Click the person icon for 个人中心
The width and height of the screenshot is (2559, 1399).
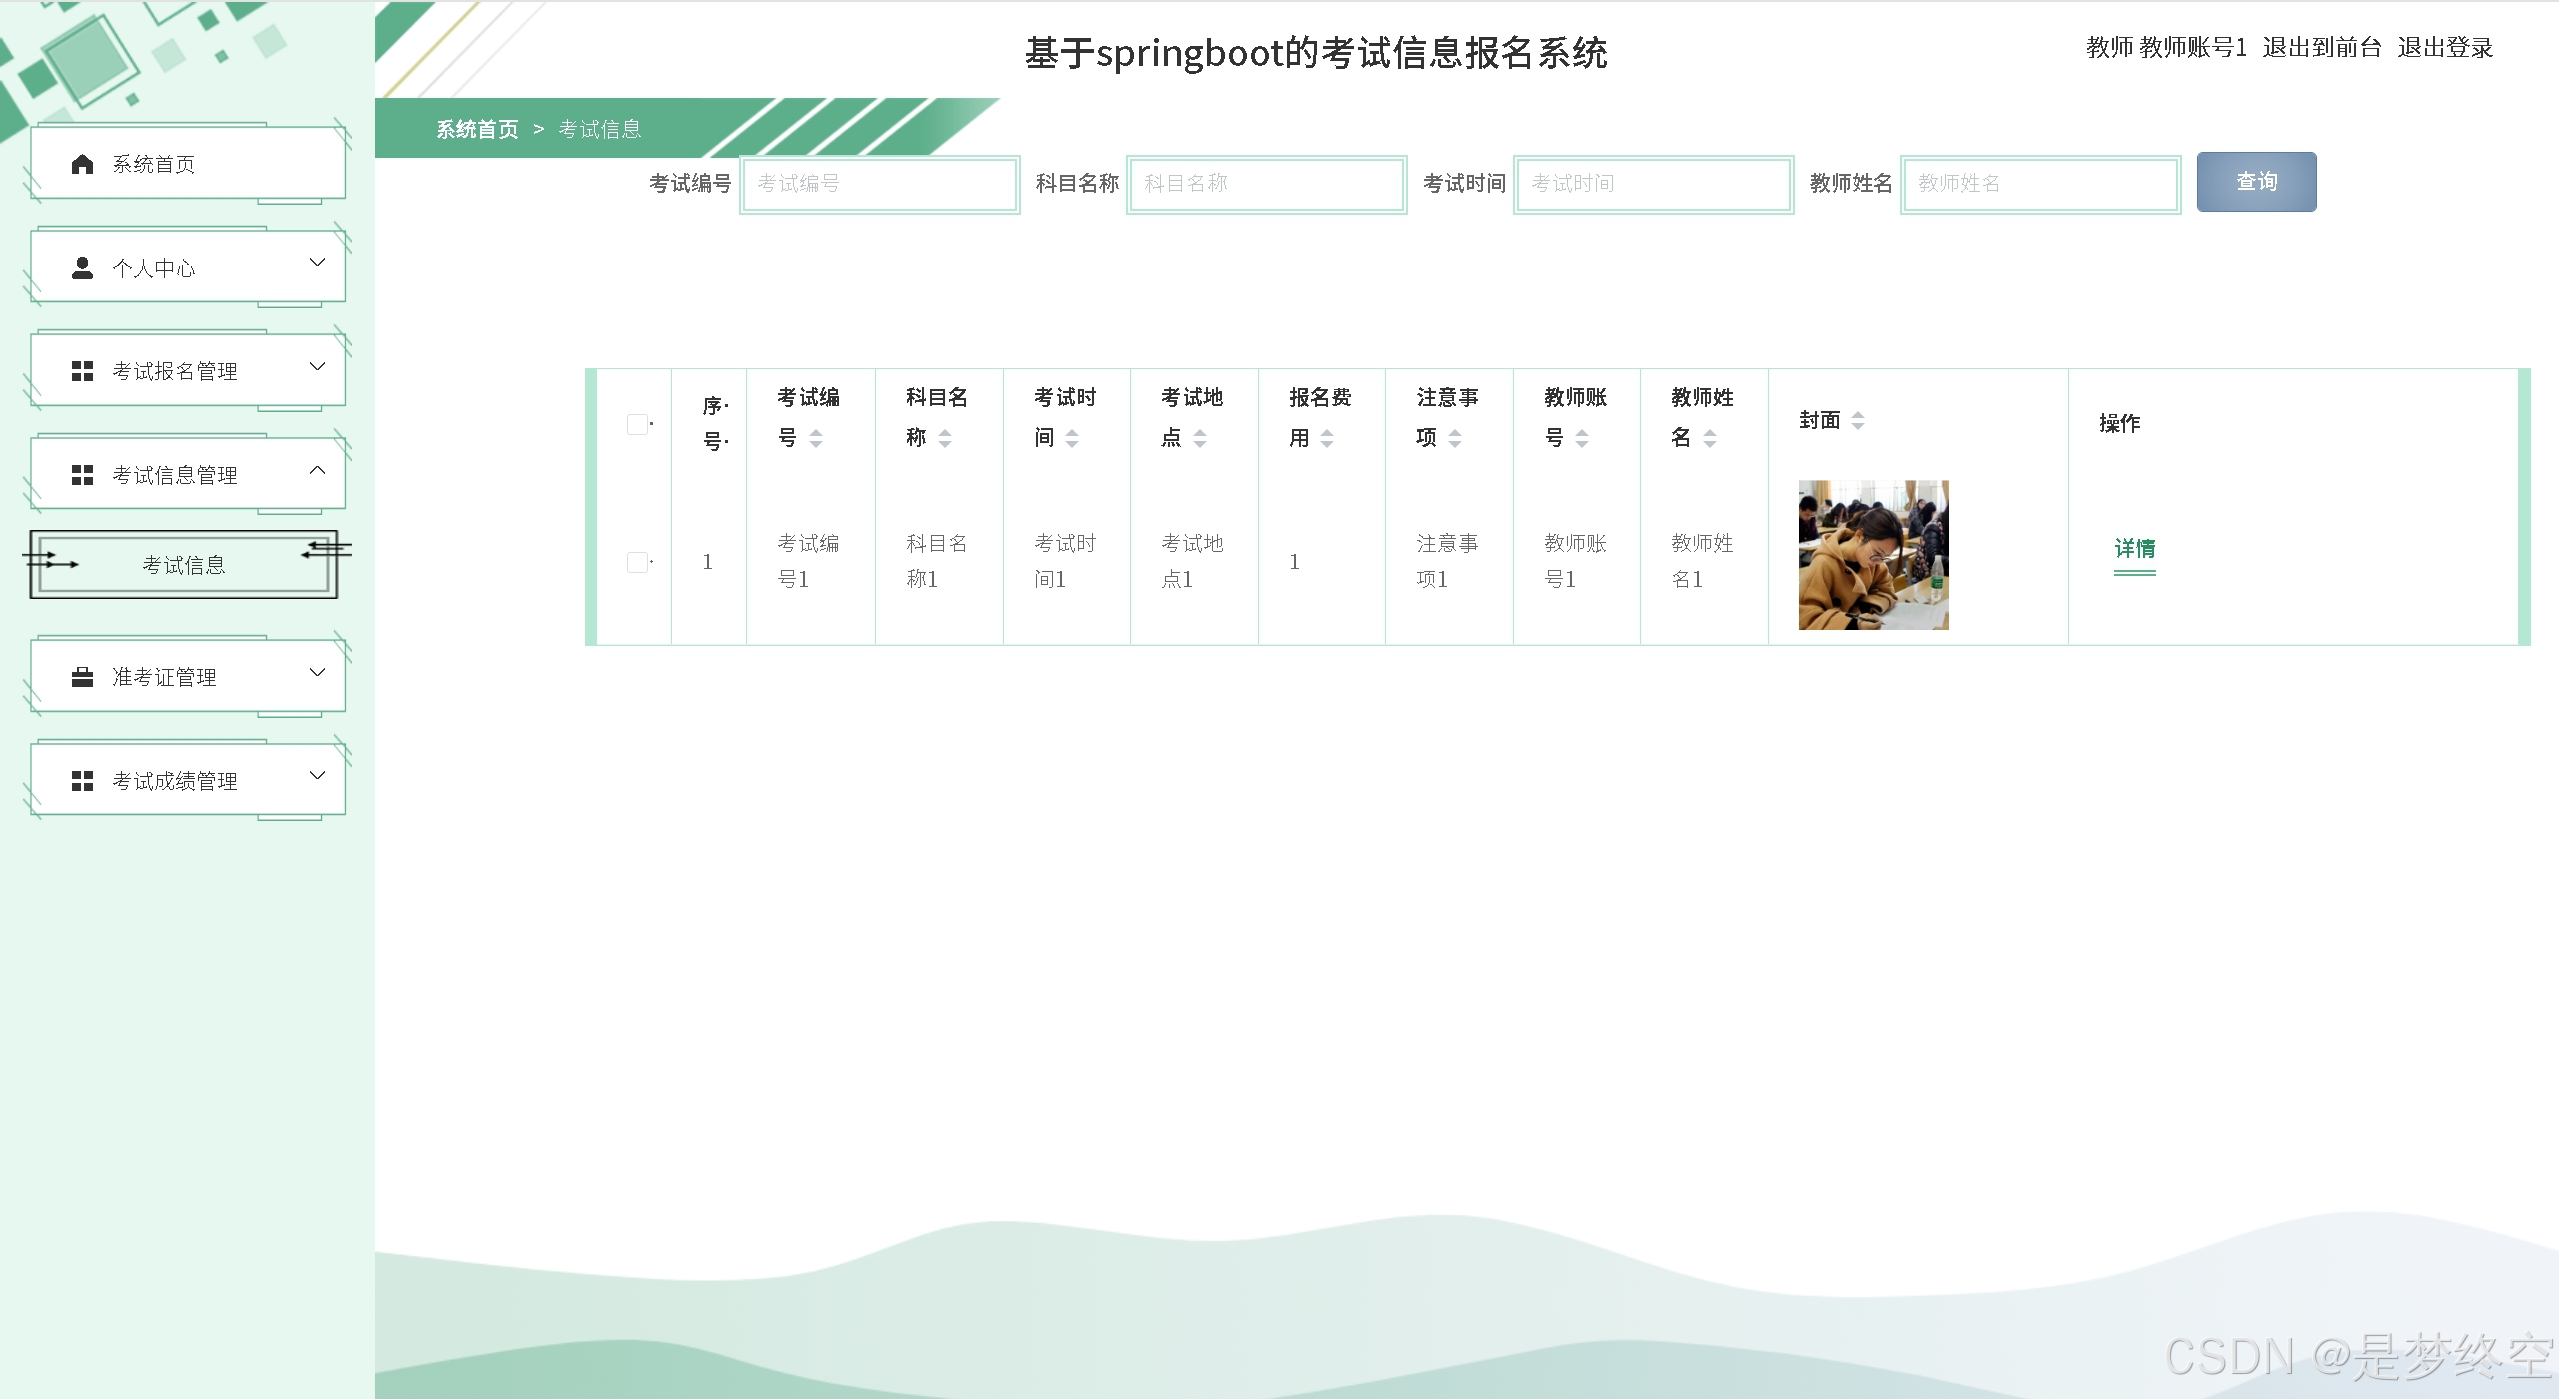(x=82, y=268)
